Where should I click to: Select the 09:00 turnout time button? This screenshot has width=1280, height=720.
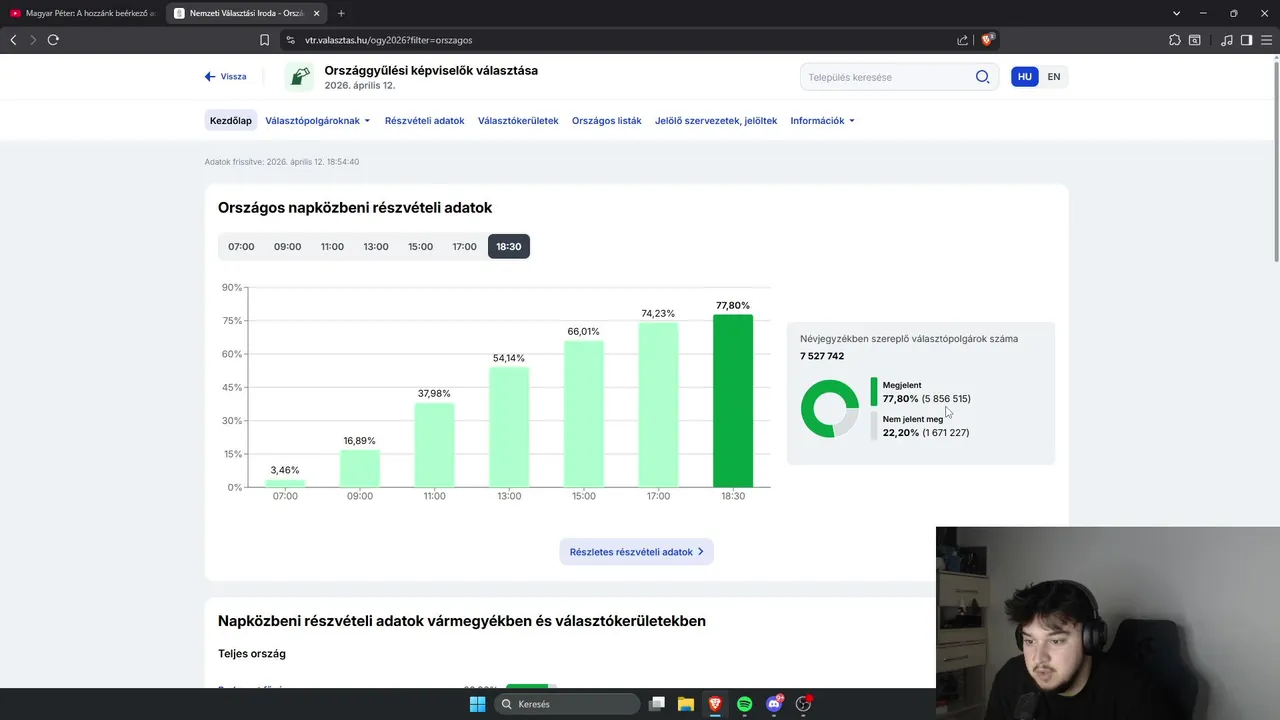click(x=288, y=246)
